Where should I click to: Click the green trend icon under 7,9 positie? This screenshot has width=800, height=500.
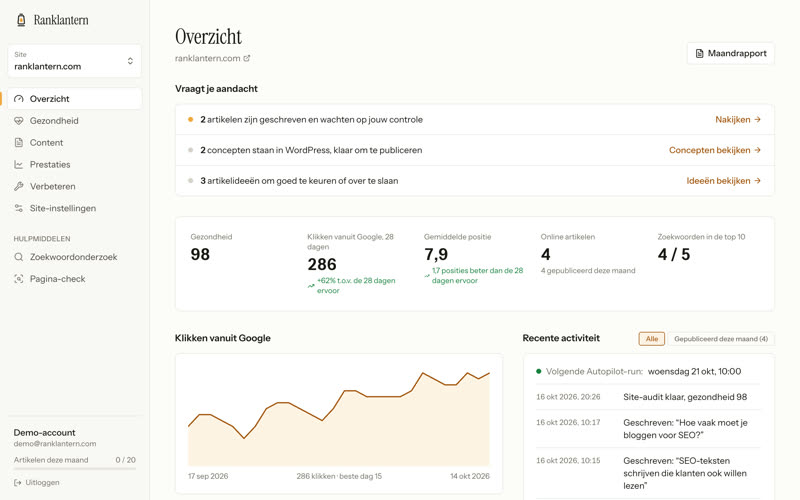click(x=427, y=276)
